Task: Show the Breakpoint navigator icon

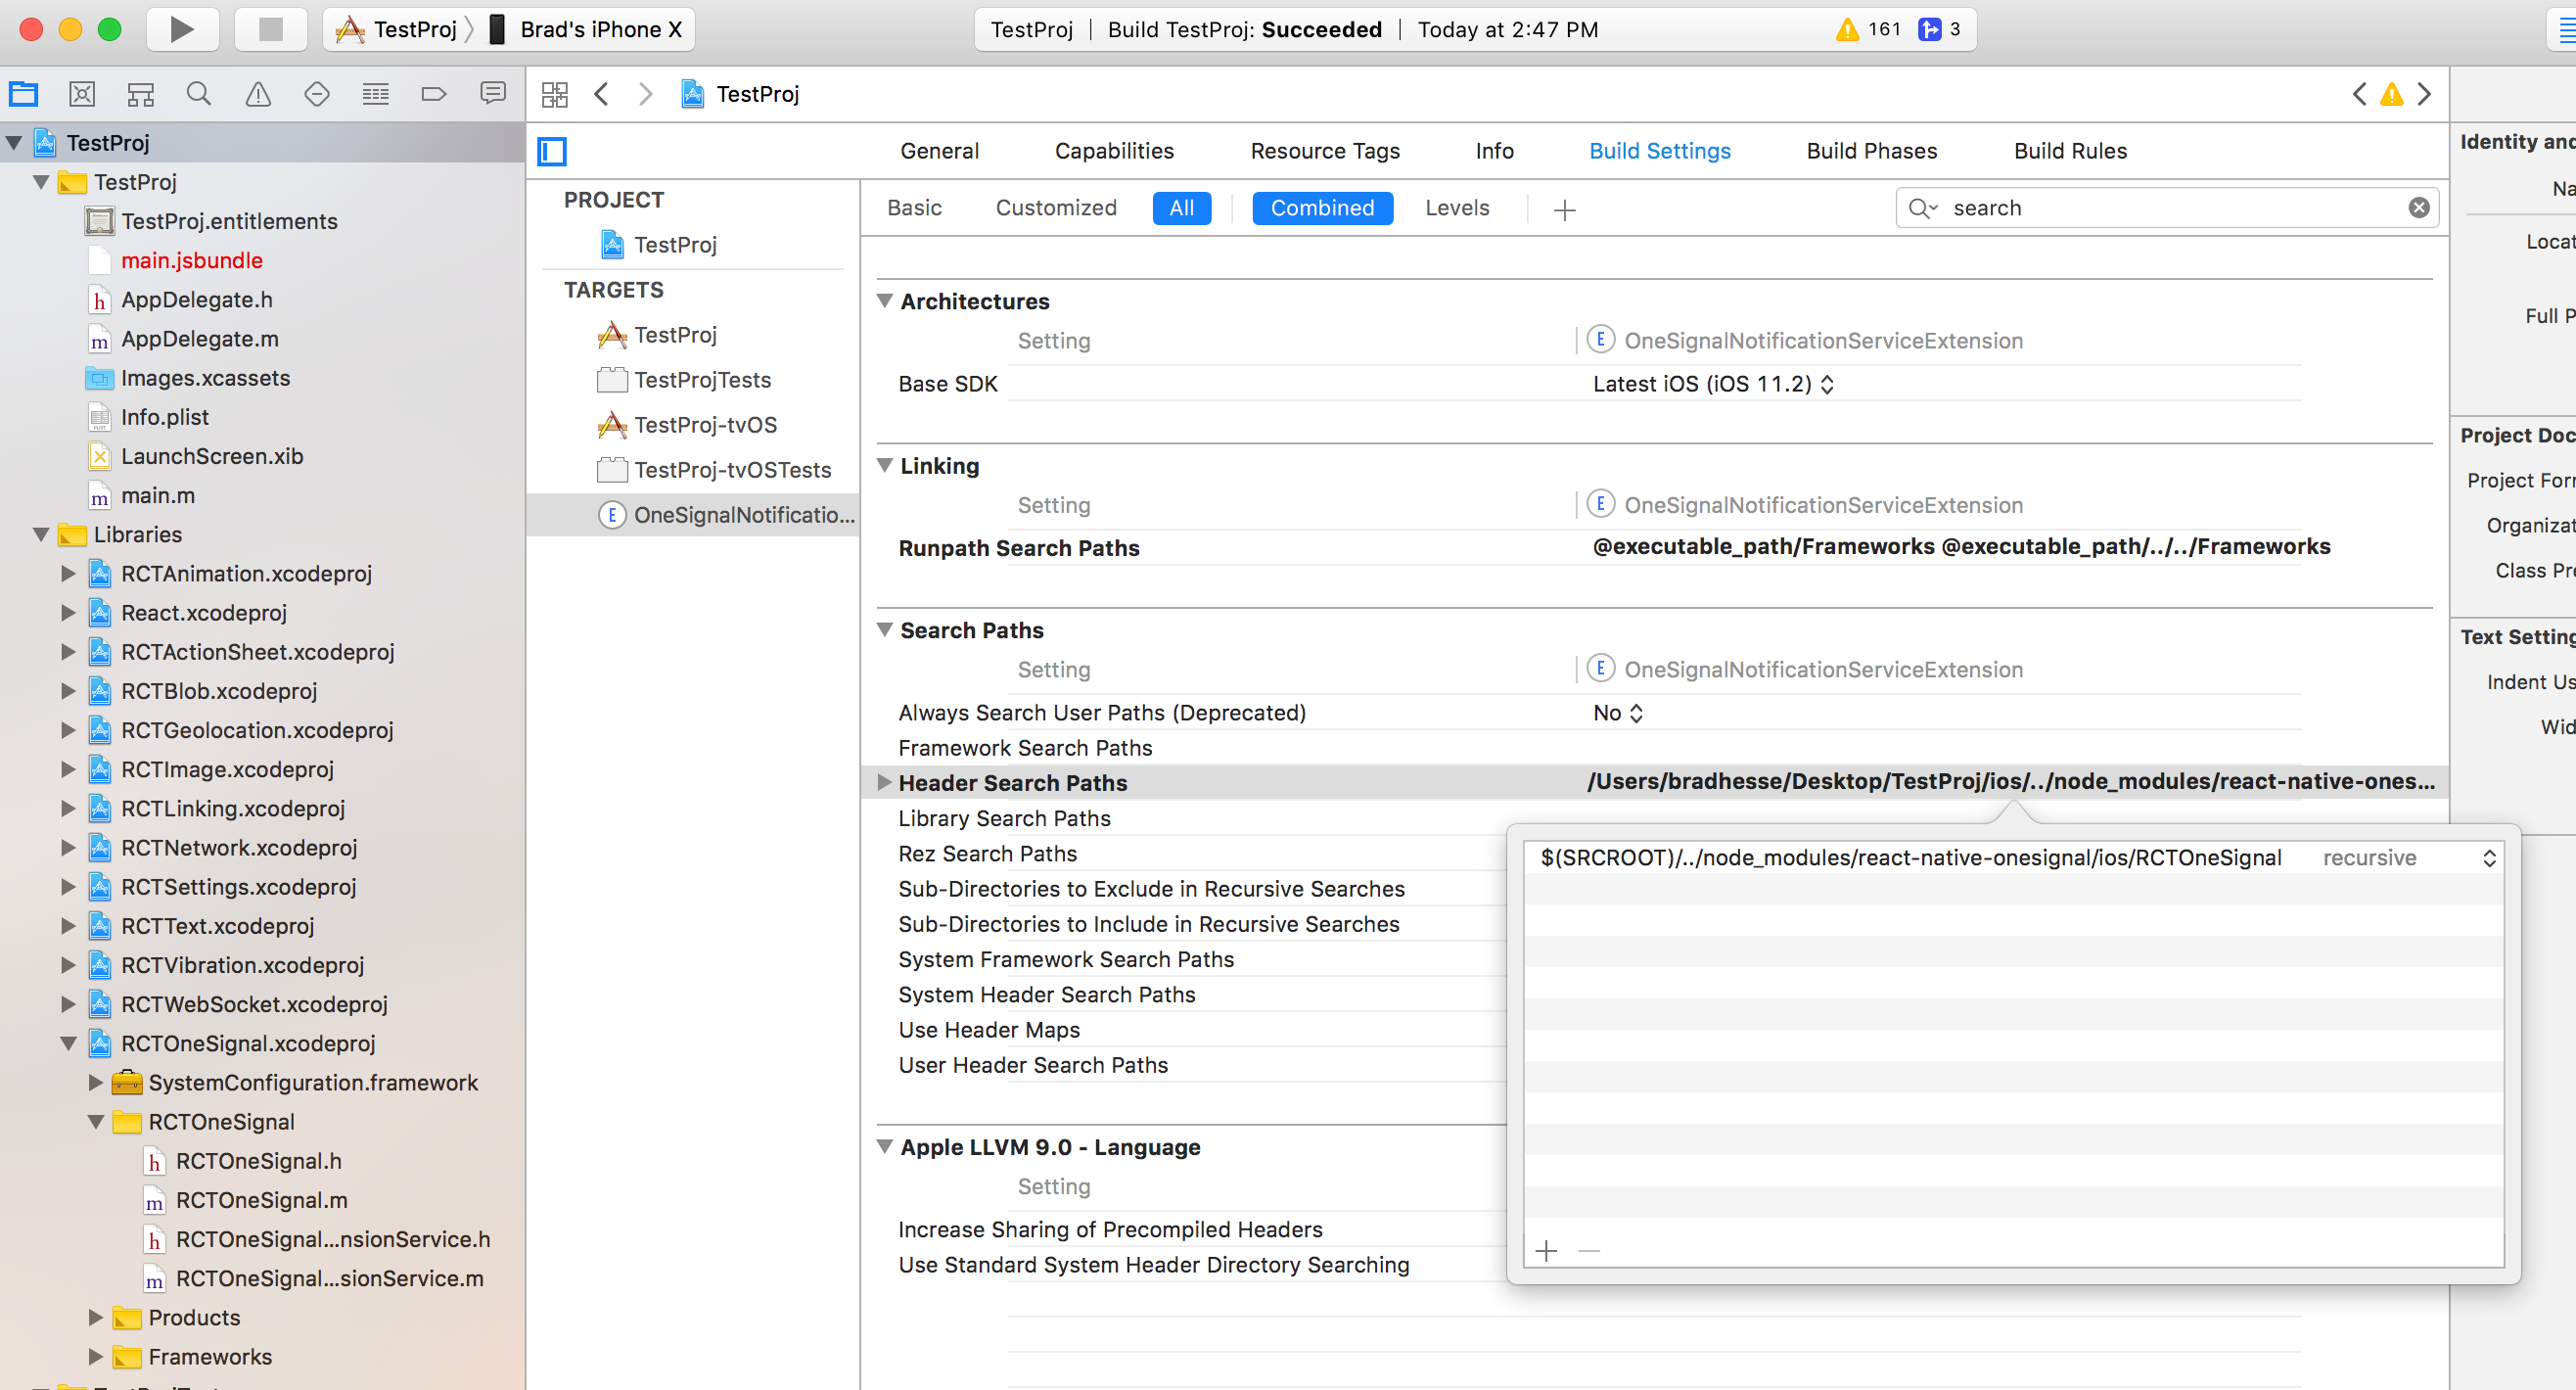Action: (433, 94)
